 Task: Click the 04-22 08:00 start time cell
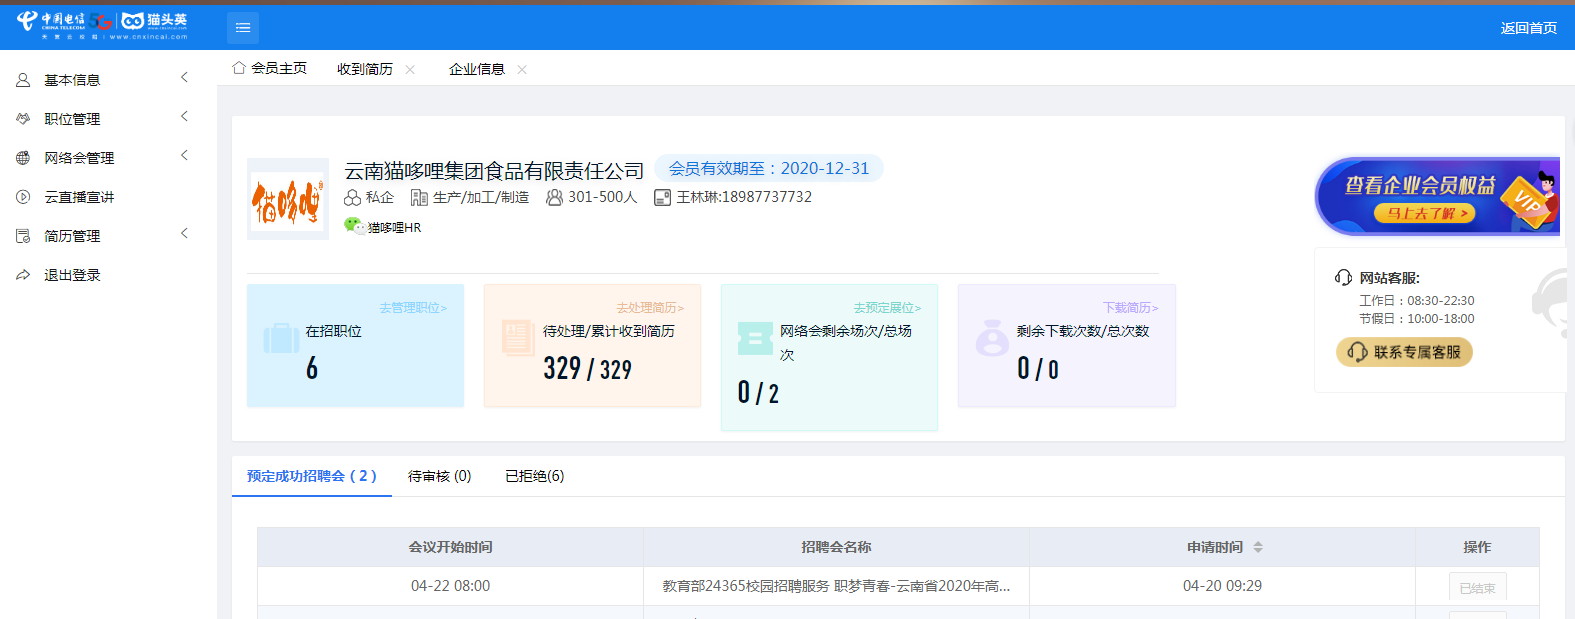point(450,586)
